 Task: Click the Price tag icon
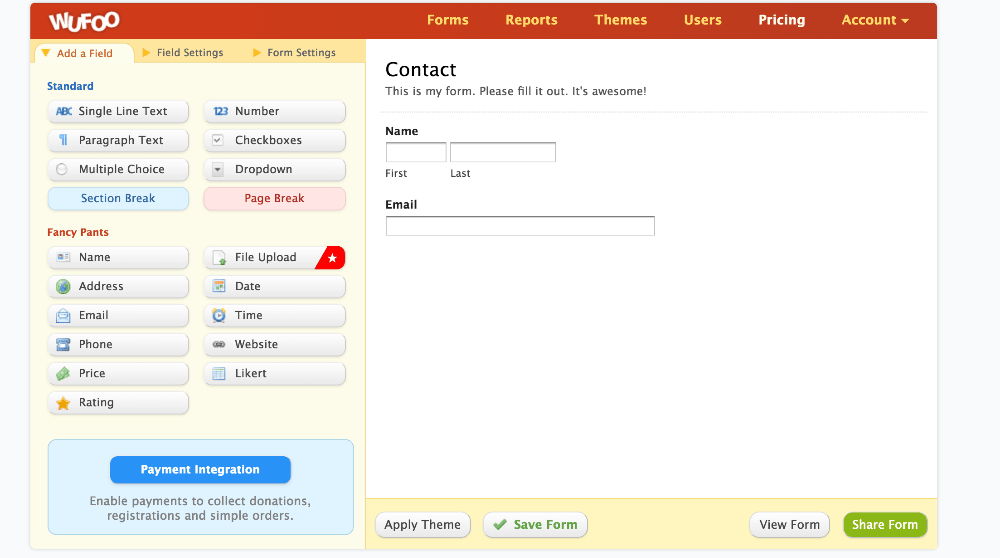click(x=63, y=374)
